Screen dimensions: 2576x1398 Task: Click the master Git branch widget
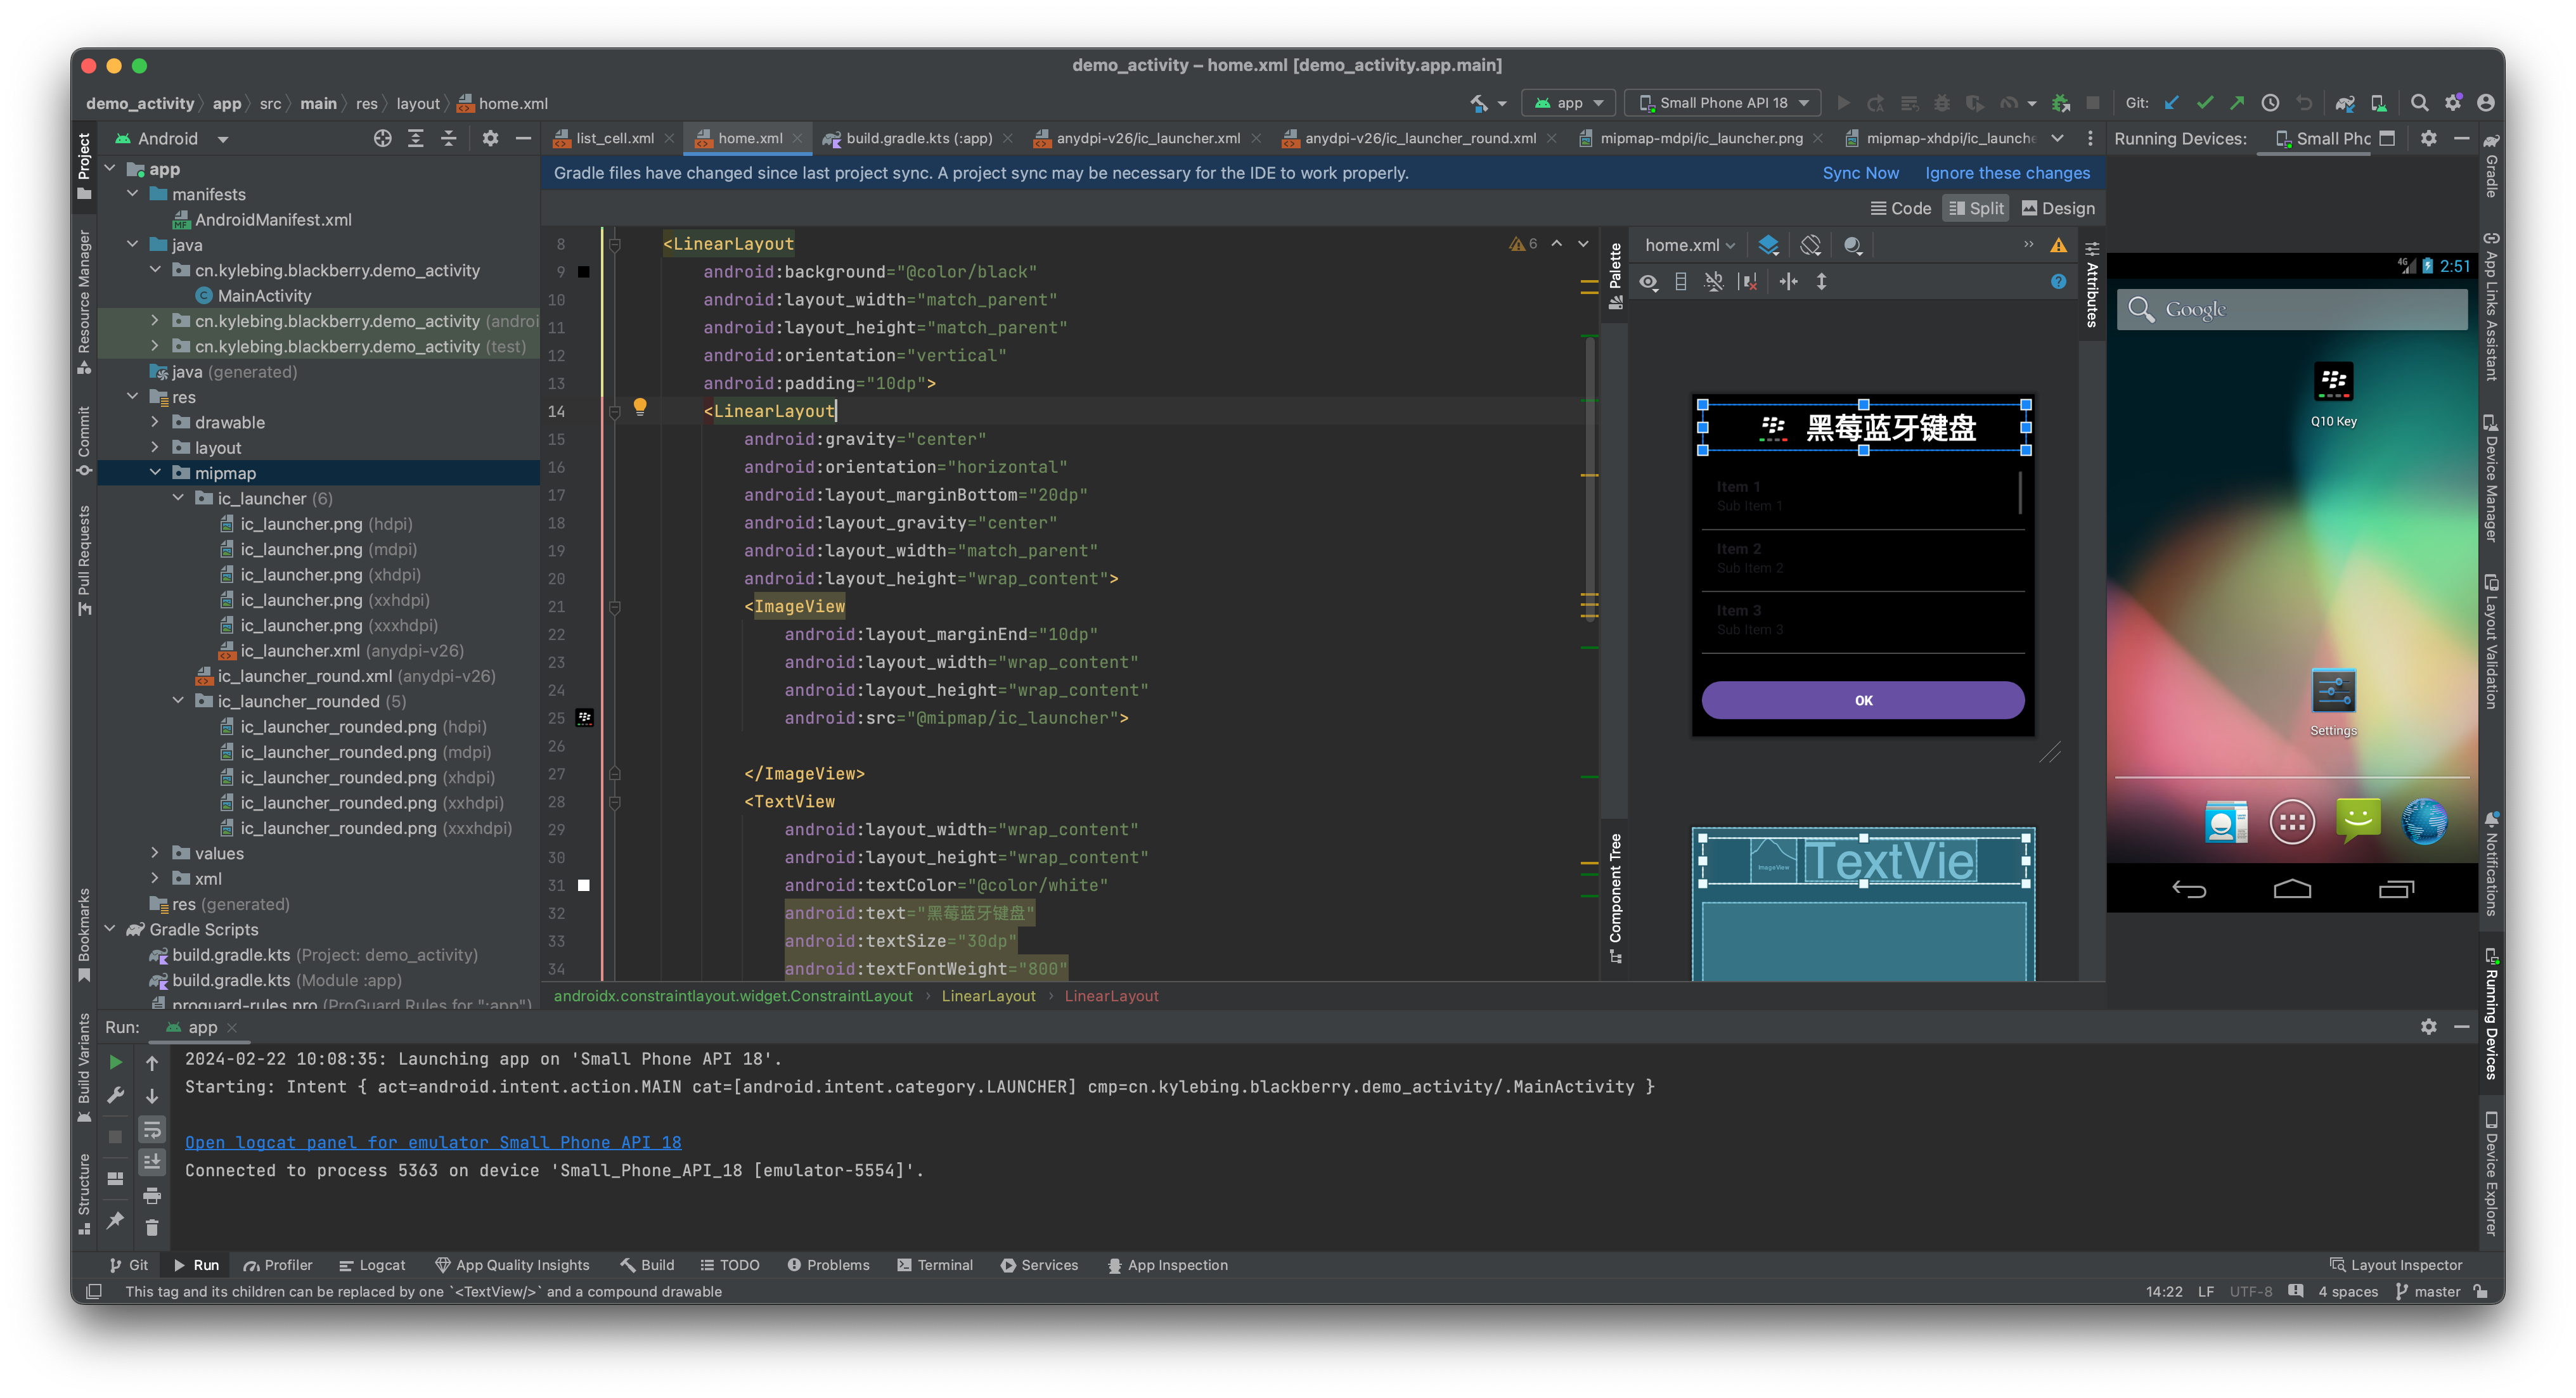[x=2428, y=1291]
